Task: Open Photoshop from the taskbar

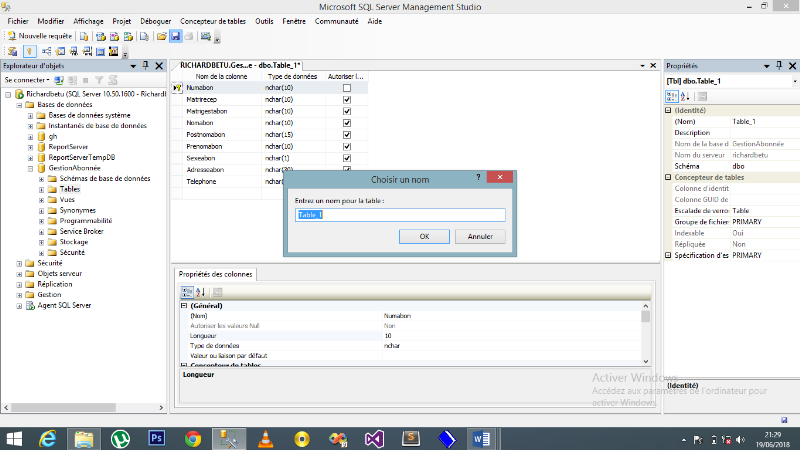Action: [x=157, y=439]
